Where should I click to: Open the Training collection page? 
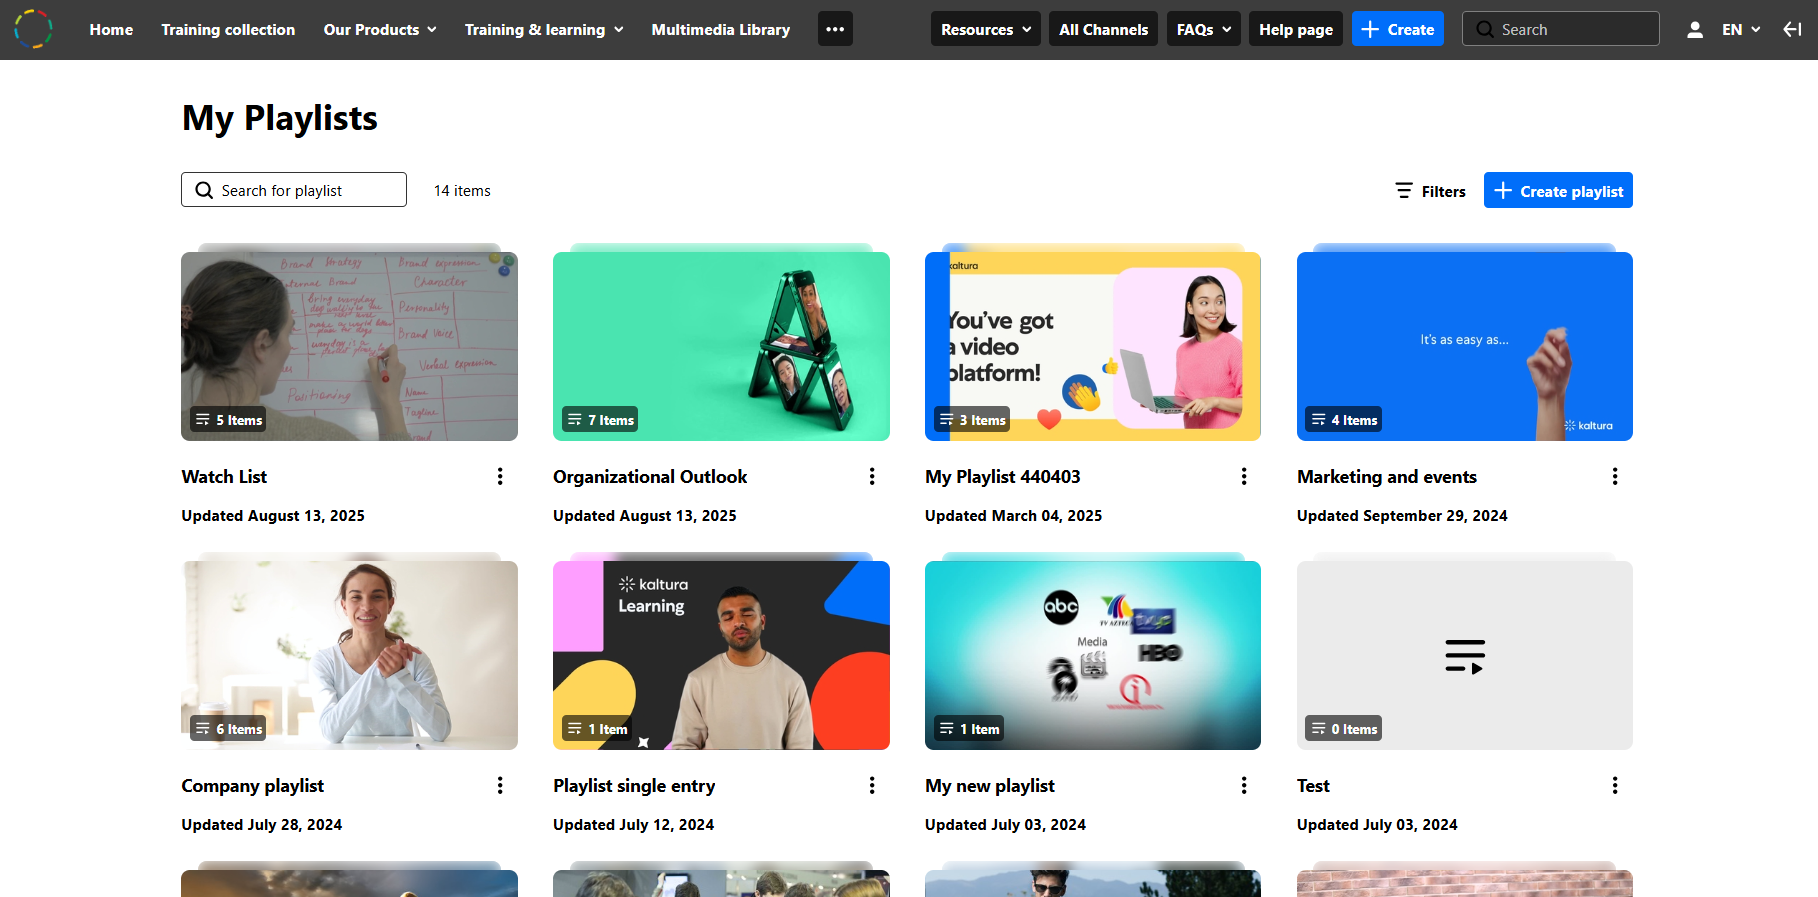228,30
